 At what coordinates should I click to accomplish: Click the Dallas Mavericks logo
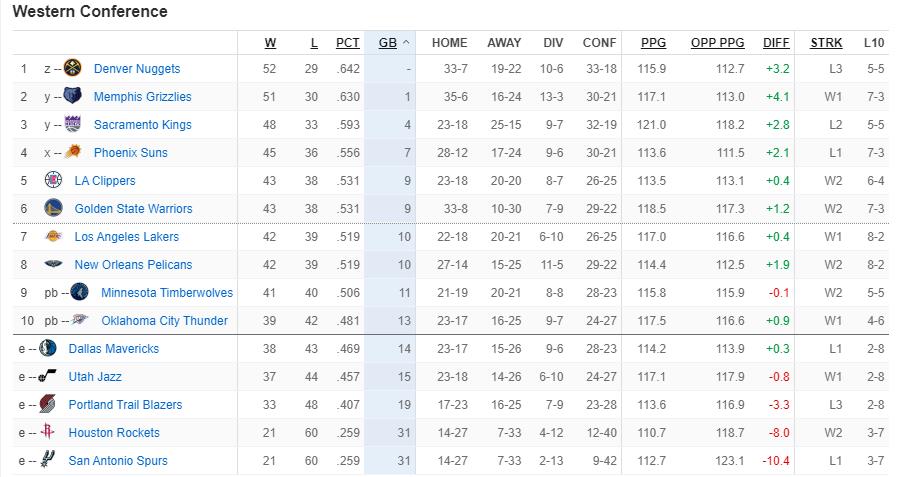point(48,348)
